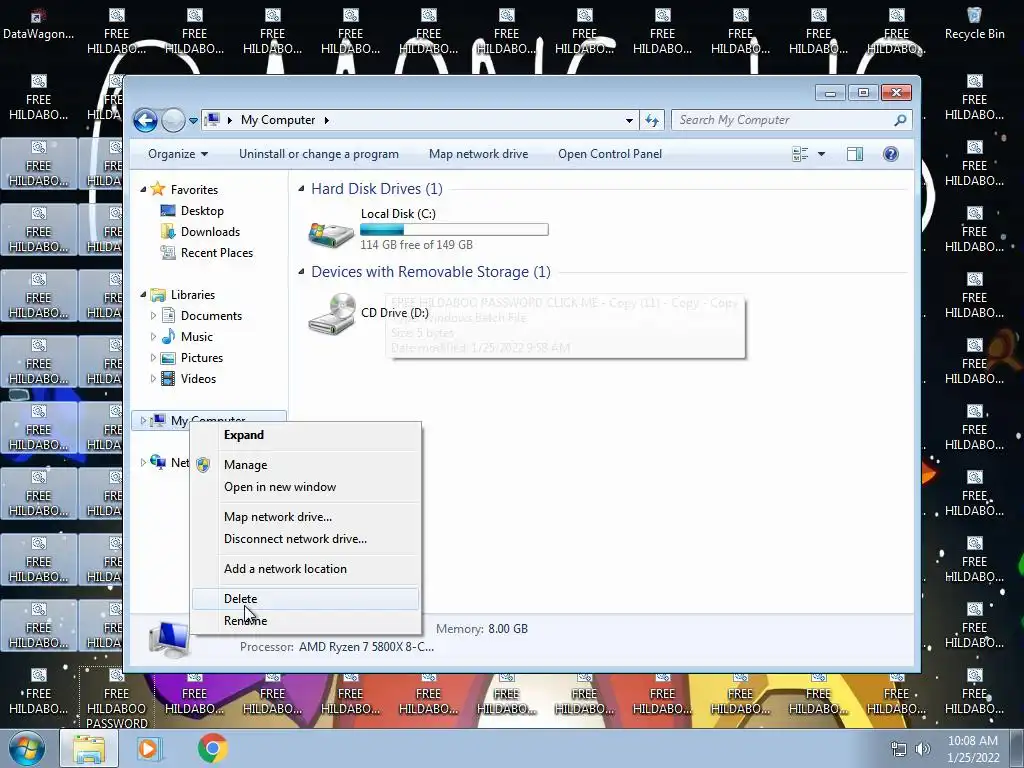Click the Documents library icon
1024x768 pixels.
click(x=168, y=315)
